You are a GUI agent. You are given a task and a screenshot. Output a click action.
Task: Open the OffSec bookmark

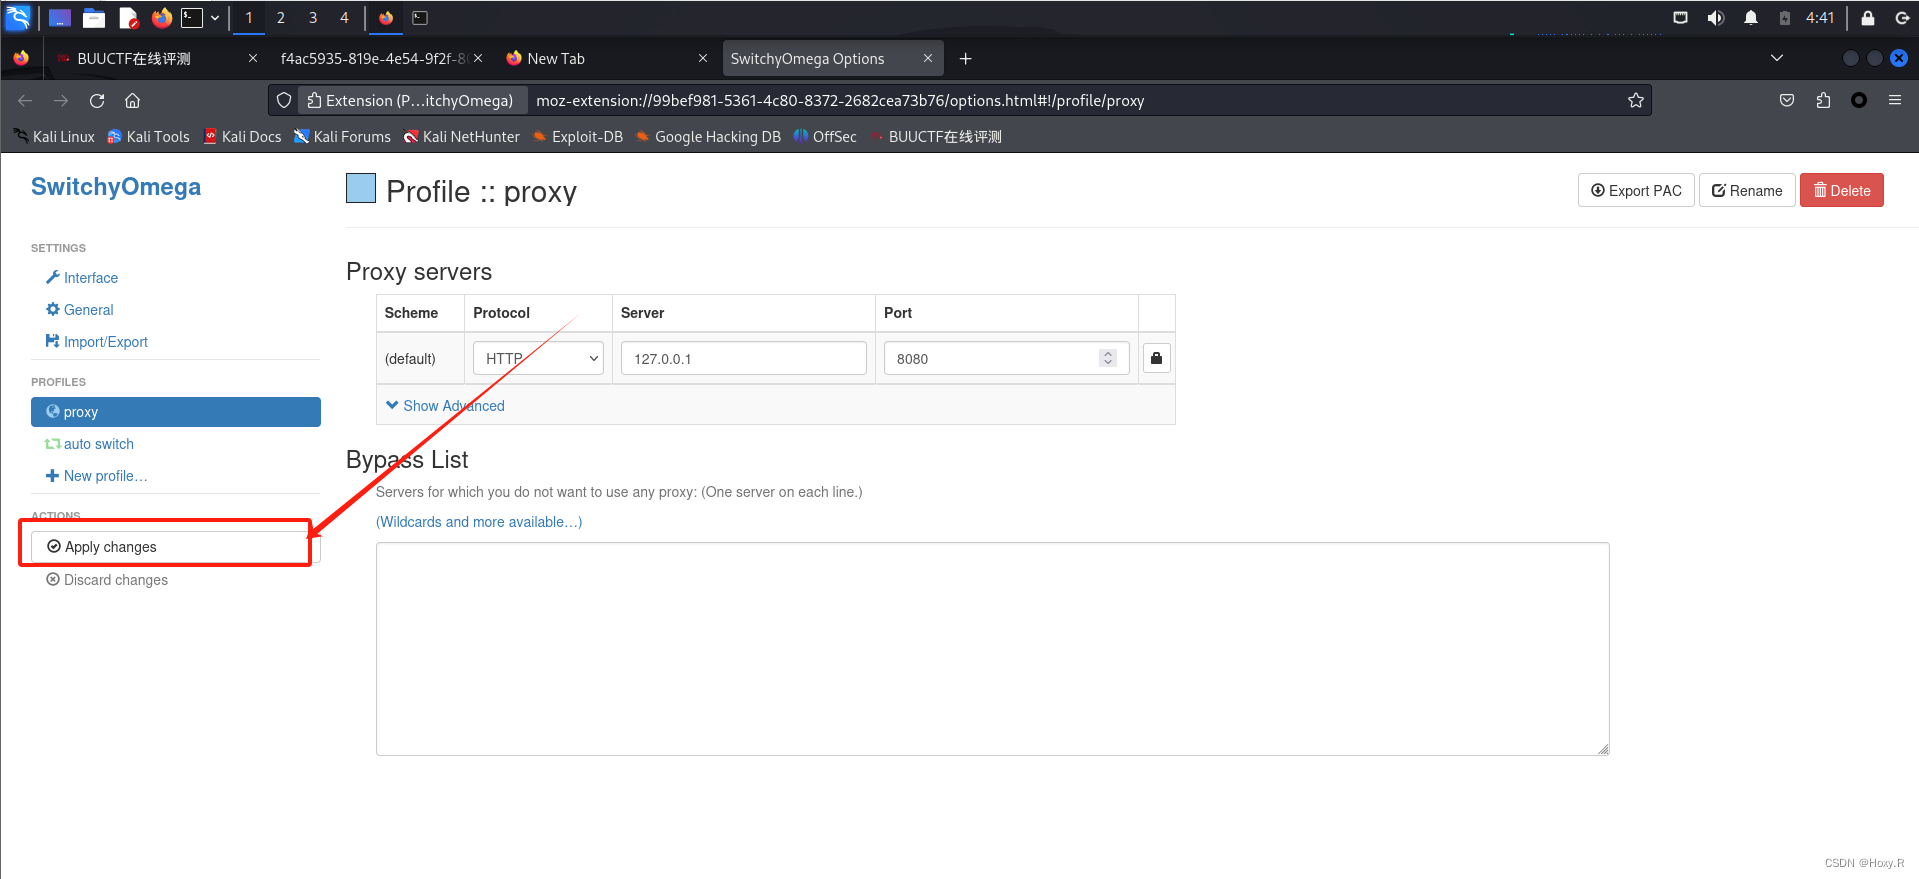coord(825,137)
